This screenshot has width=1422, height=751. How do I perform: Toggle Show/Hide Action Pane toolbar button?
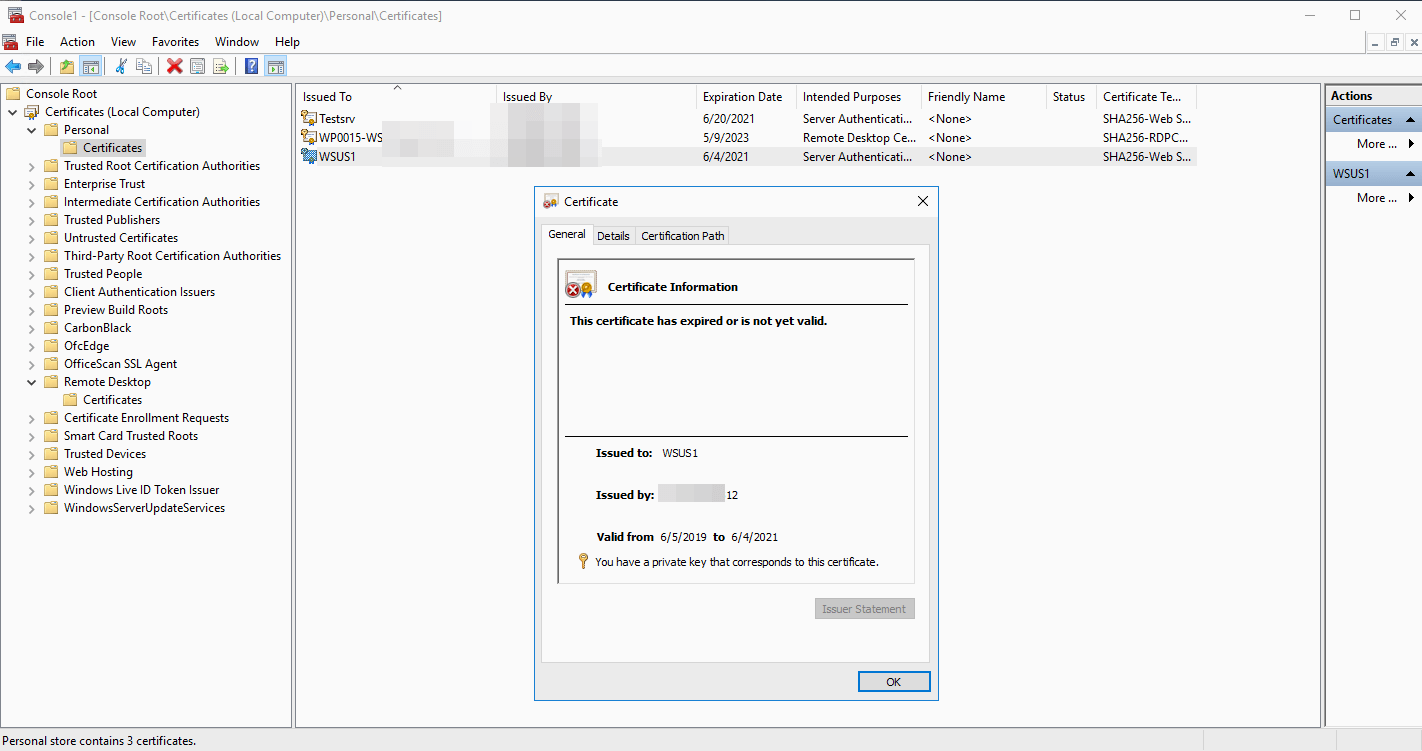[x=275, y=67]
